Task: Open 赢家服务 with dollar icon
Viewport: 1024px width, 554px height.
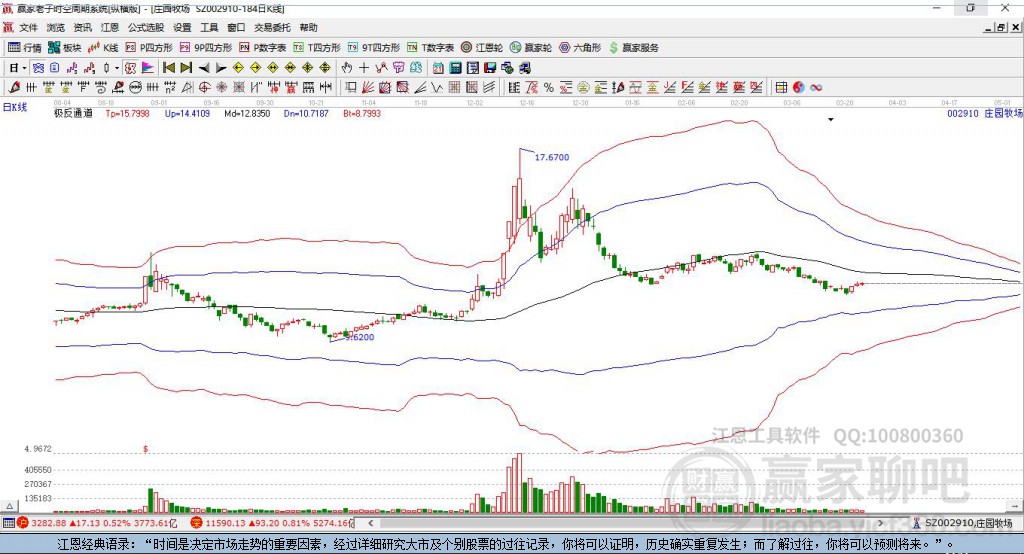Action: click(633, 48)
